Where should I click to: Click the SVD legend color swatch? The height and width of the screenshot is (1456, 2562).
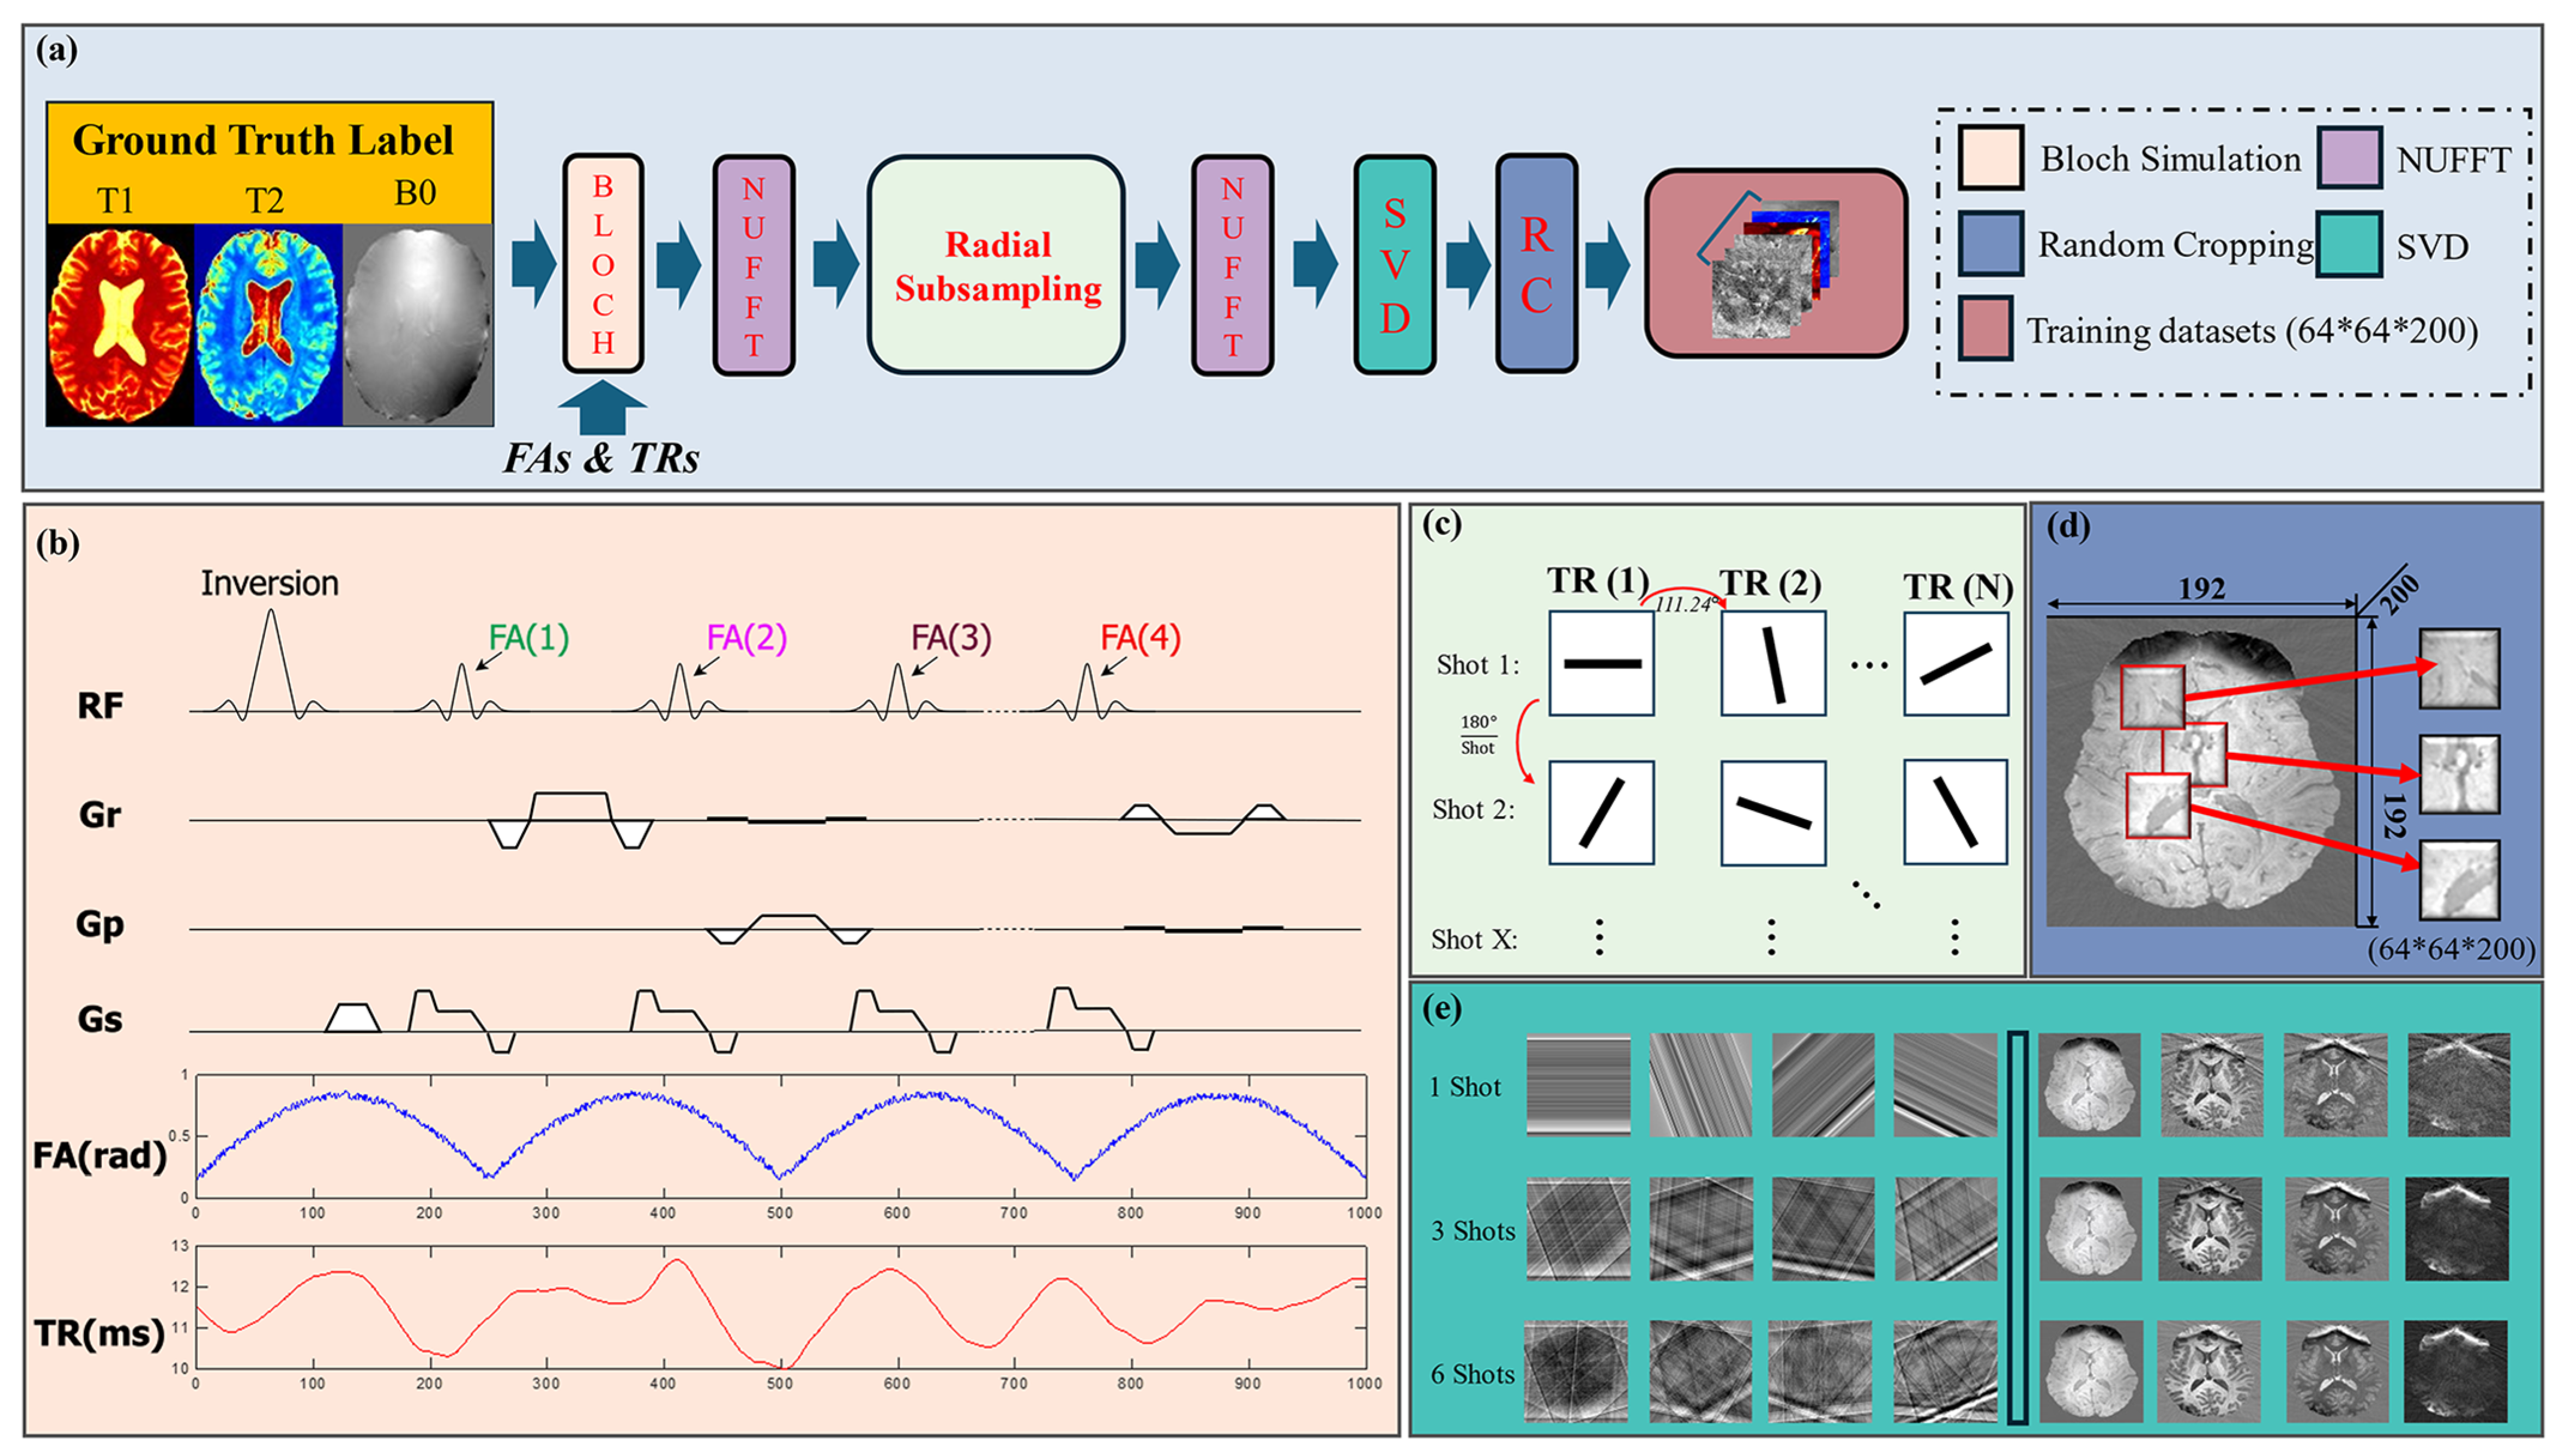point(2349,243)
